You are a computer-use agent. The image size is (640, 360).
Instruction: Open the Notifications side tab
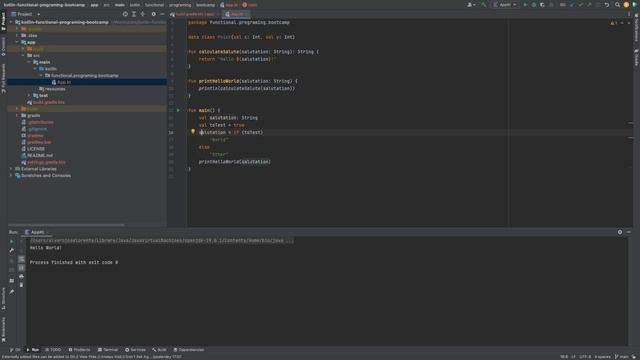pos(636,28)
